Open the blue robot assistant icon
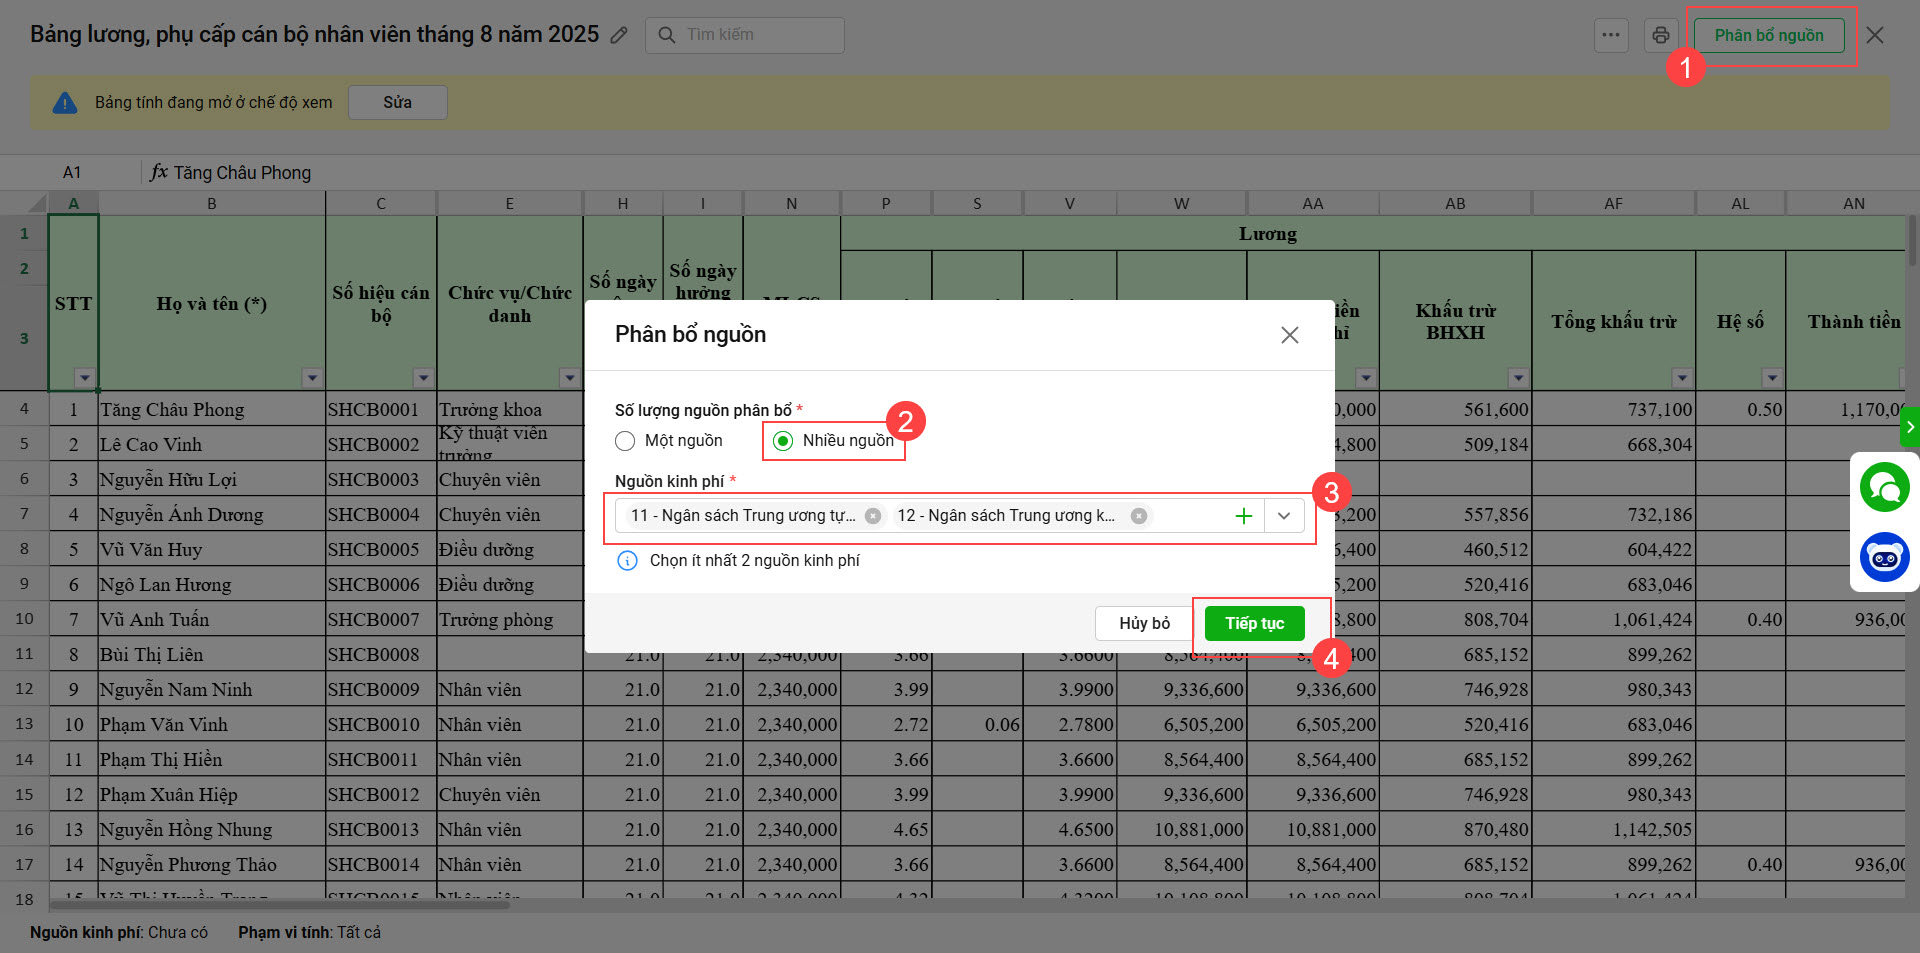 pos(1884,557)
